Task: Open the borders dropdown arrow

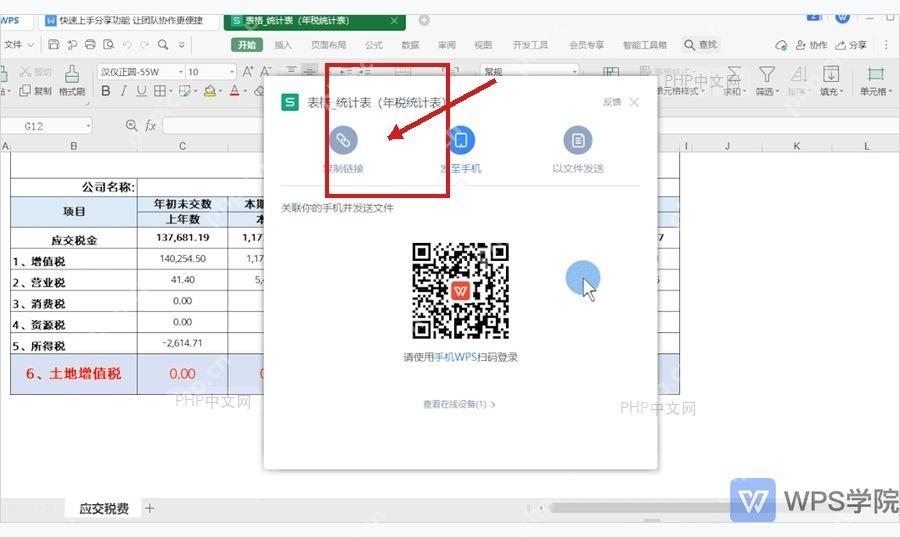Action: coord(170,91)
